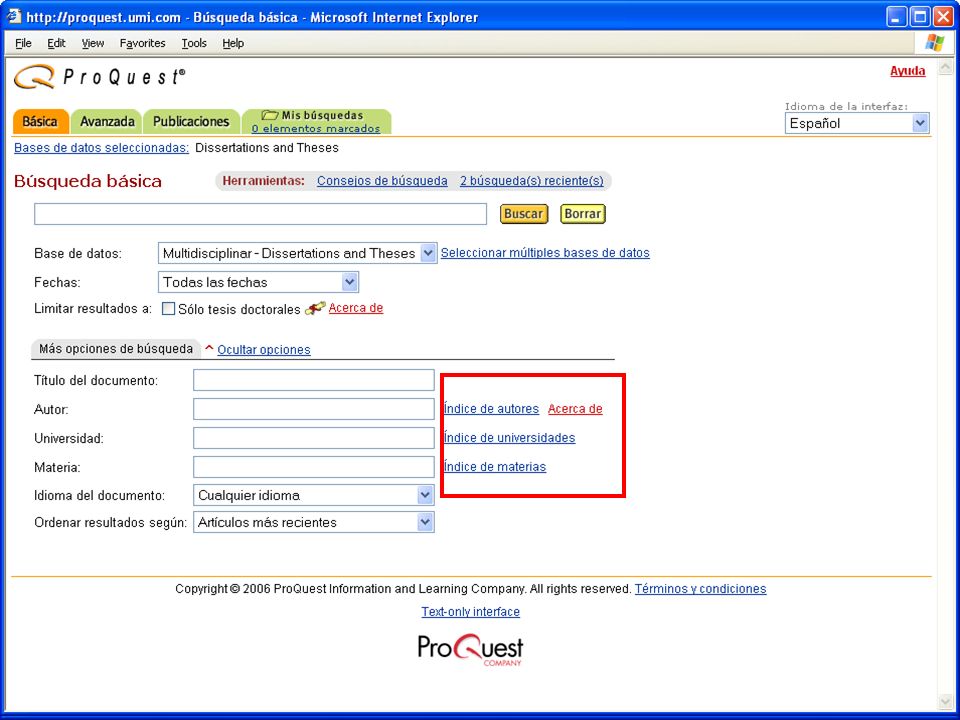Open the File menu
The image size is (960, 720).
(x=23, y=43)
